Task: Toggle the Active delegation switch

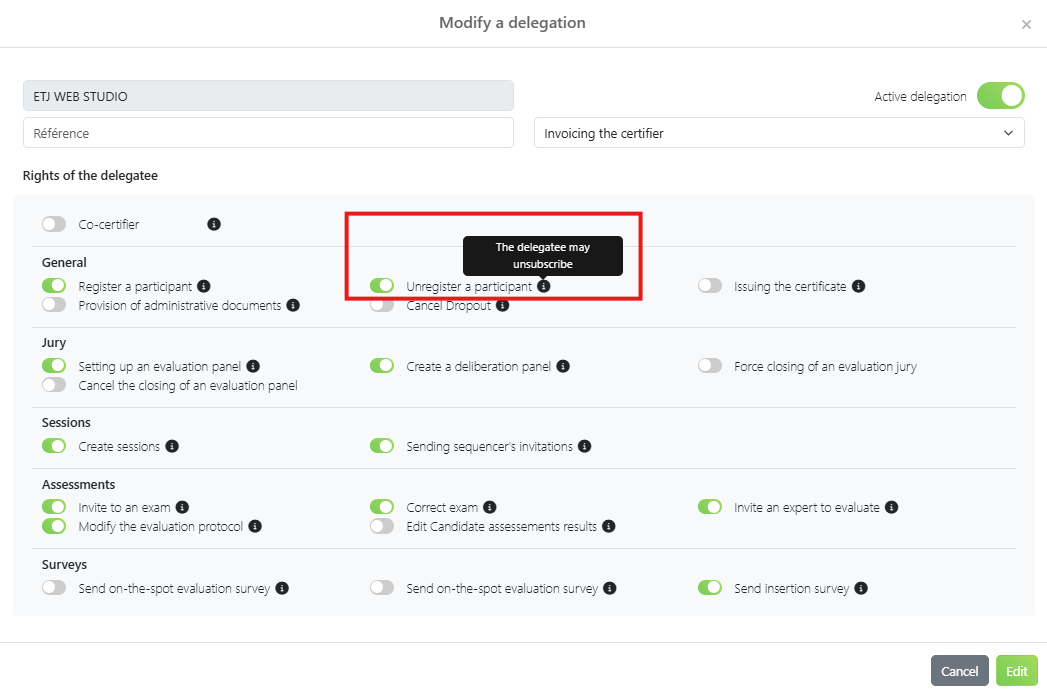Action: pos(1000,96)
